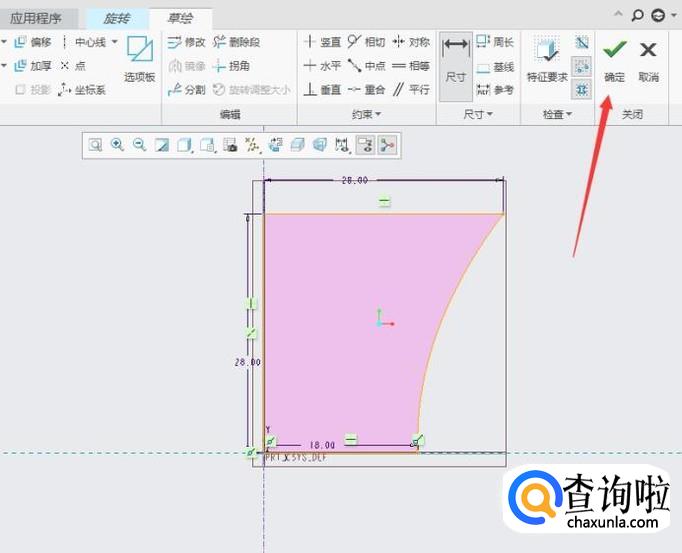Switch to the 旋转 tab
Image resolution: width=682 pixels, height=553 pixels.
116,19
